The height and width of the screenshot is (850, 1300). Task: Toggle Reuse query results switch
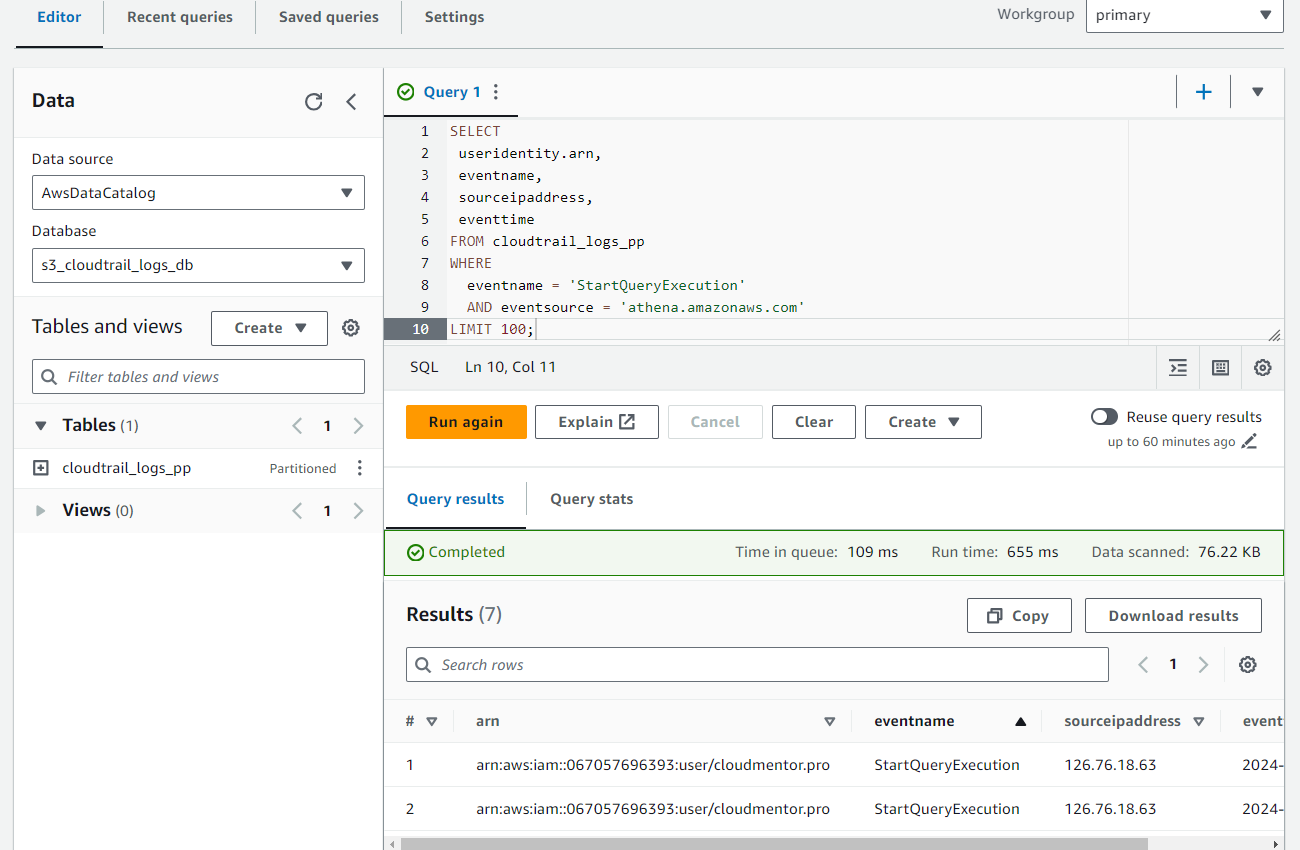pyautogui.click(x=1104, y=417)
